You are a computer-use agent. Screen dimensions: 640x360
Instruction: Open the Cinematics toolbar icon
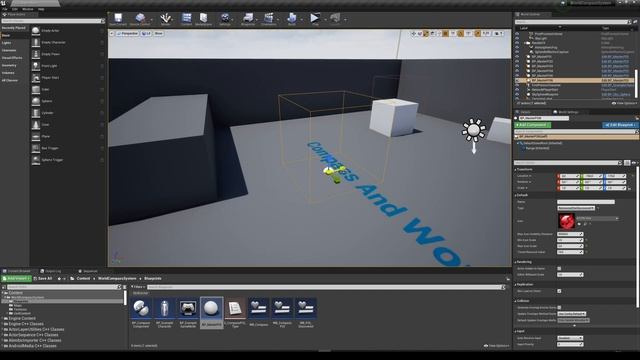tap(269, 19)
